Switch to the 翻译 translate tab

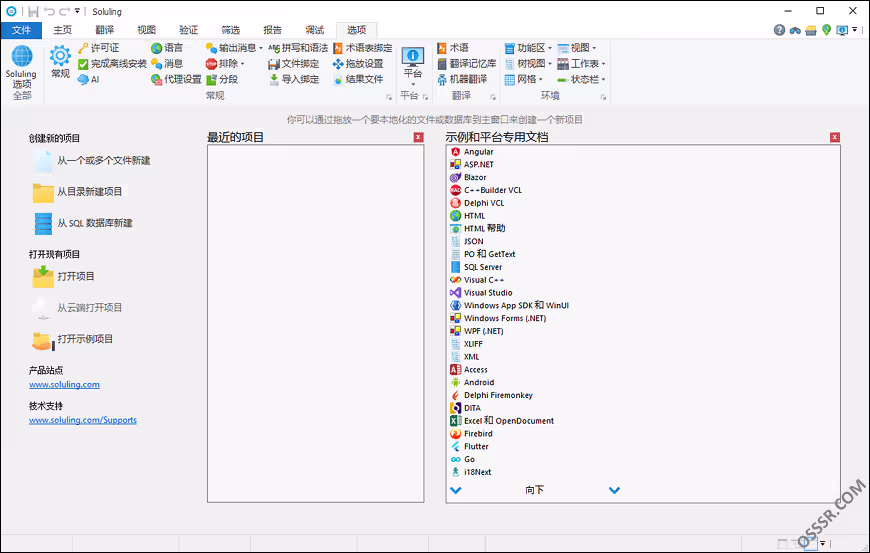coord(104,30)
